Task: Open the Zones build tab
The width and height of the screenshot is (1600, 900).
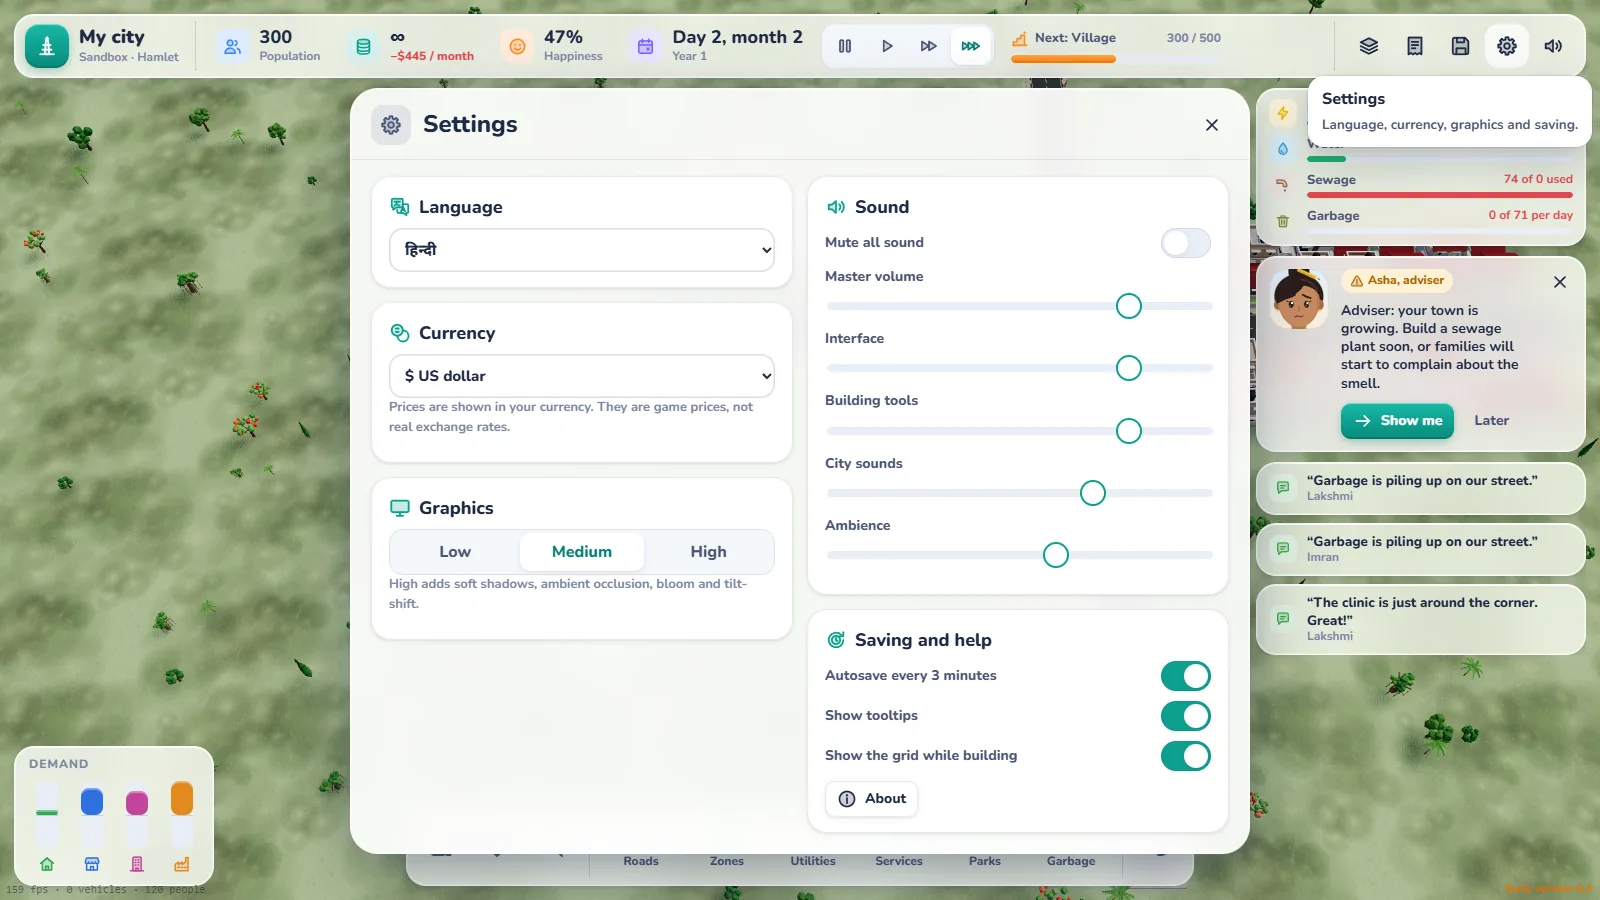Action: tap(727, 861)
